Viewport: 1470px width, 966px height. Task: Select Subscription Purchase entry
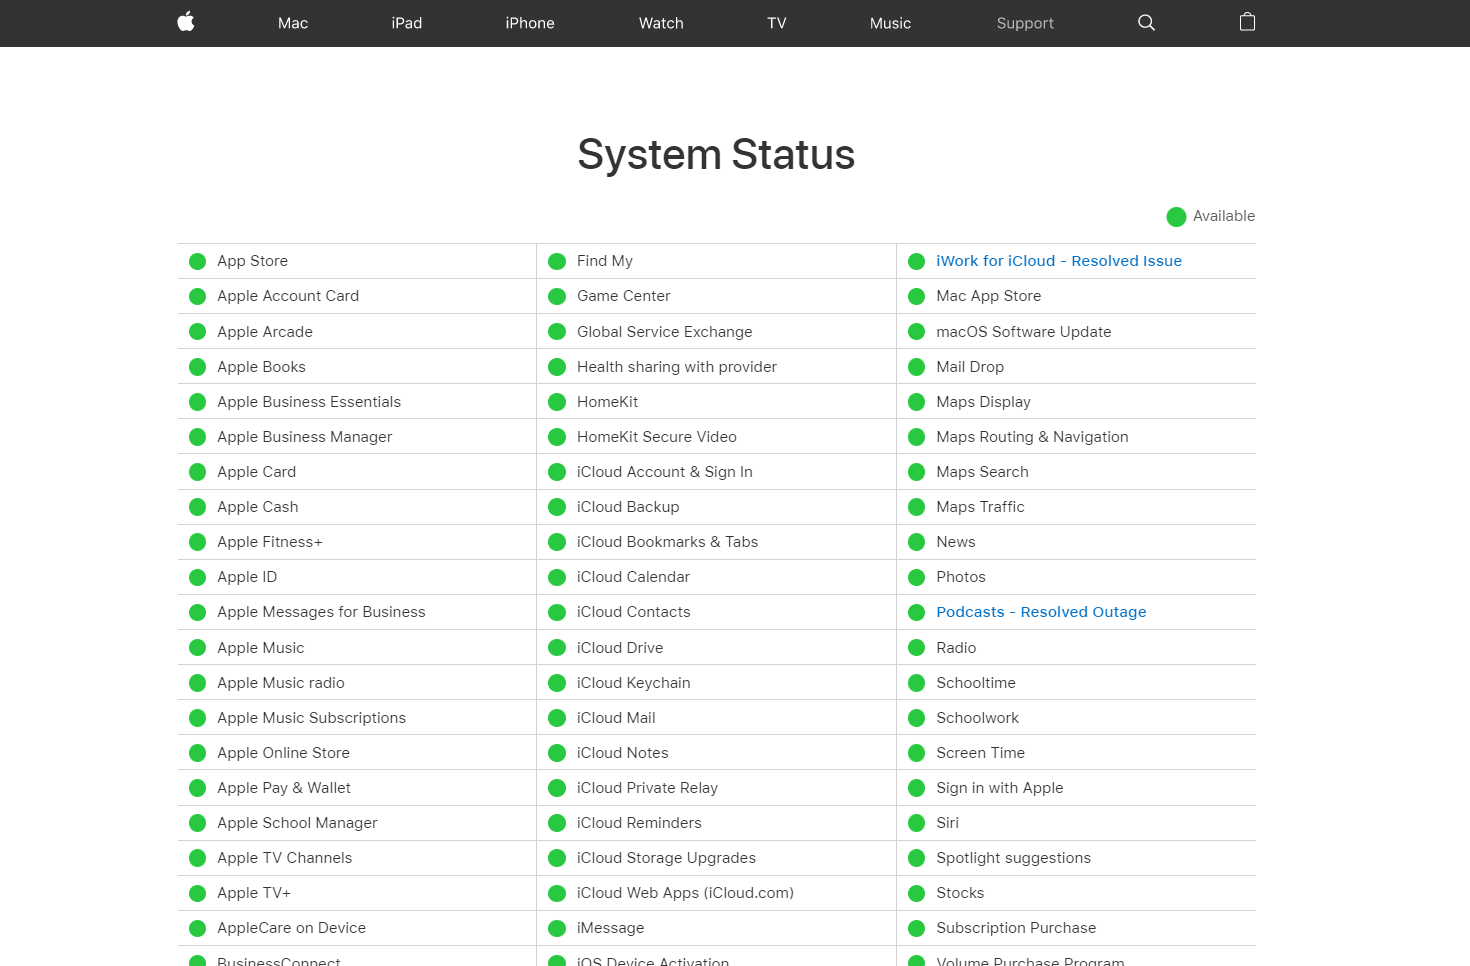click(1017, 928)
